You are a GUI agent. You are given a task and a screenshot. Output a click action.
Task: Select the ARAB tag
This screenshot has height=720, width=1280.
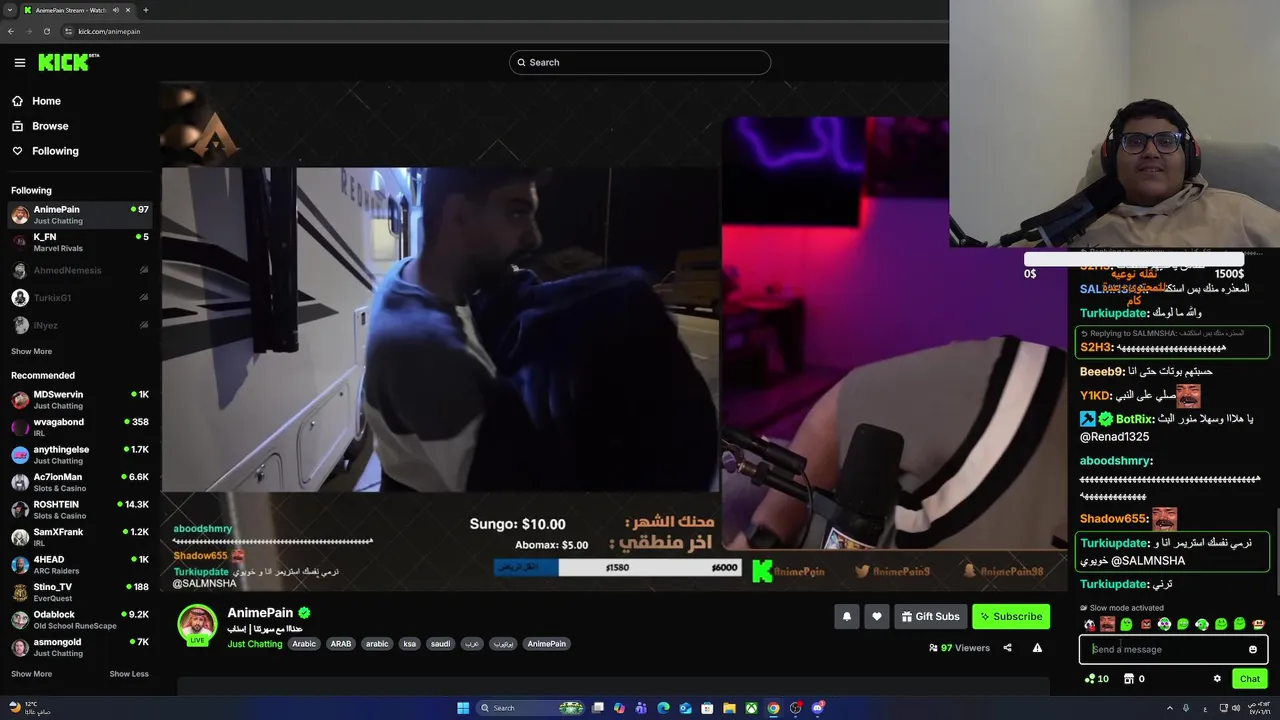tap(341, 644)
